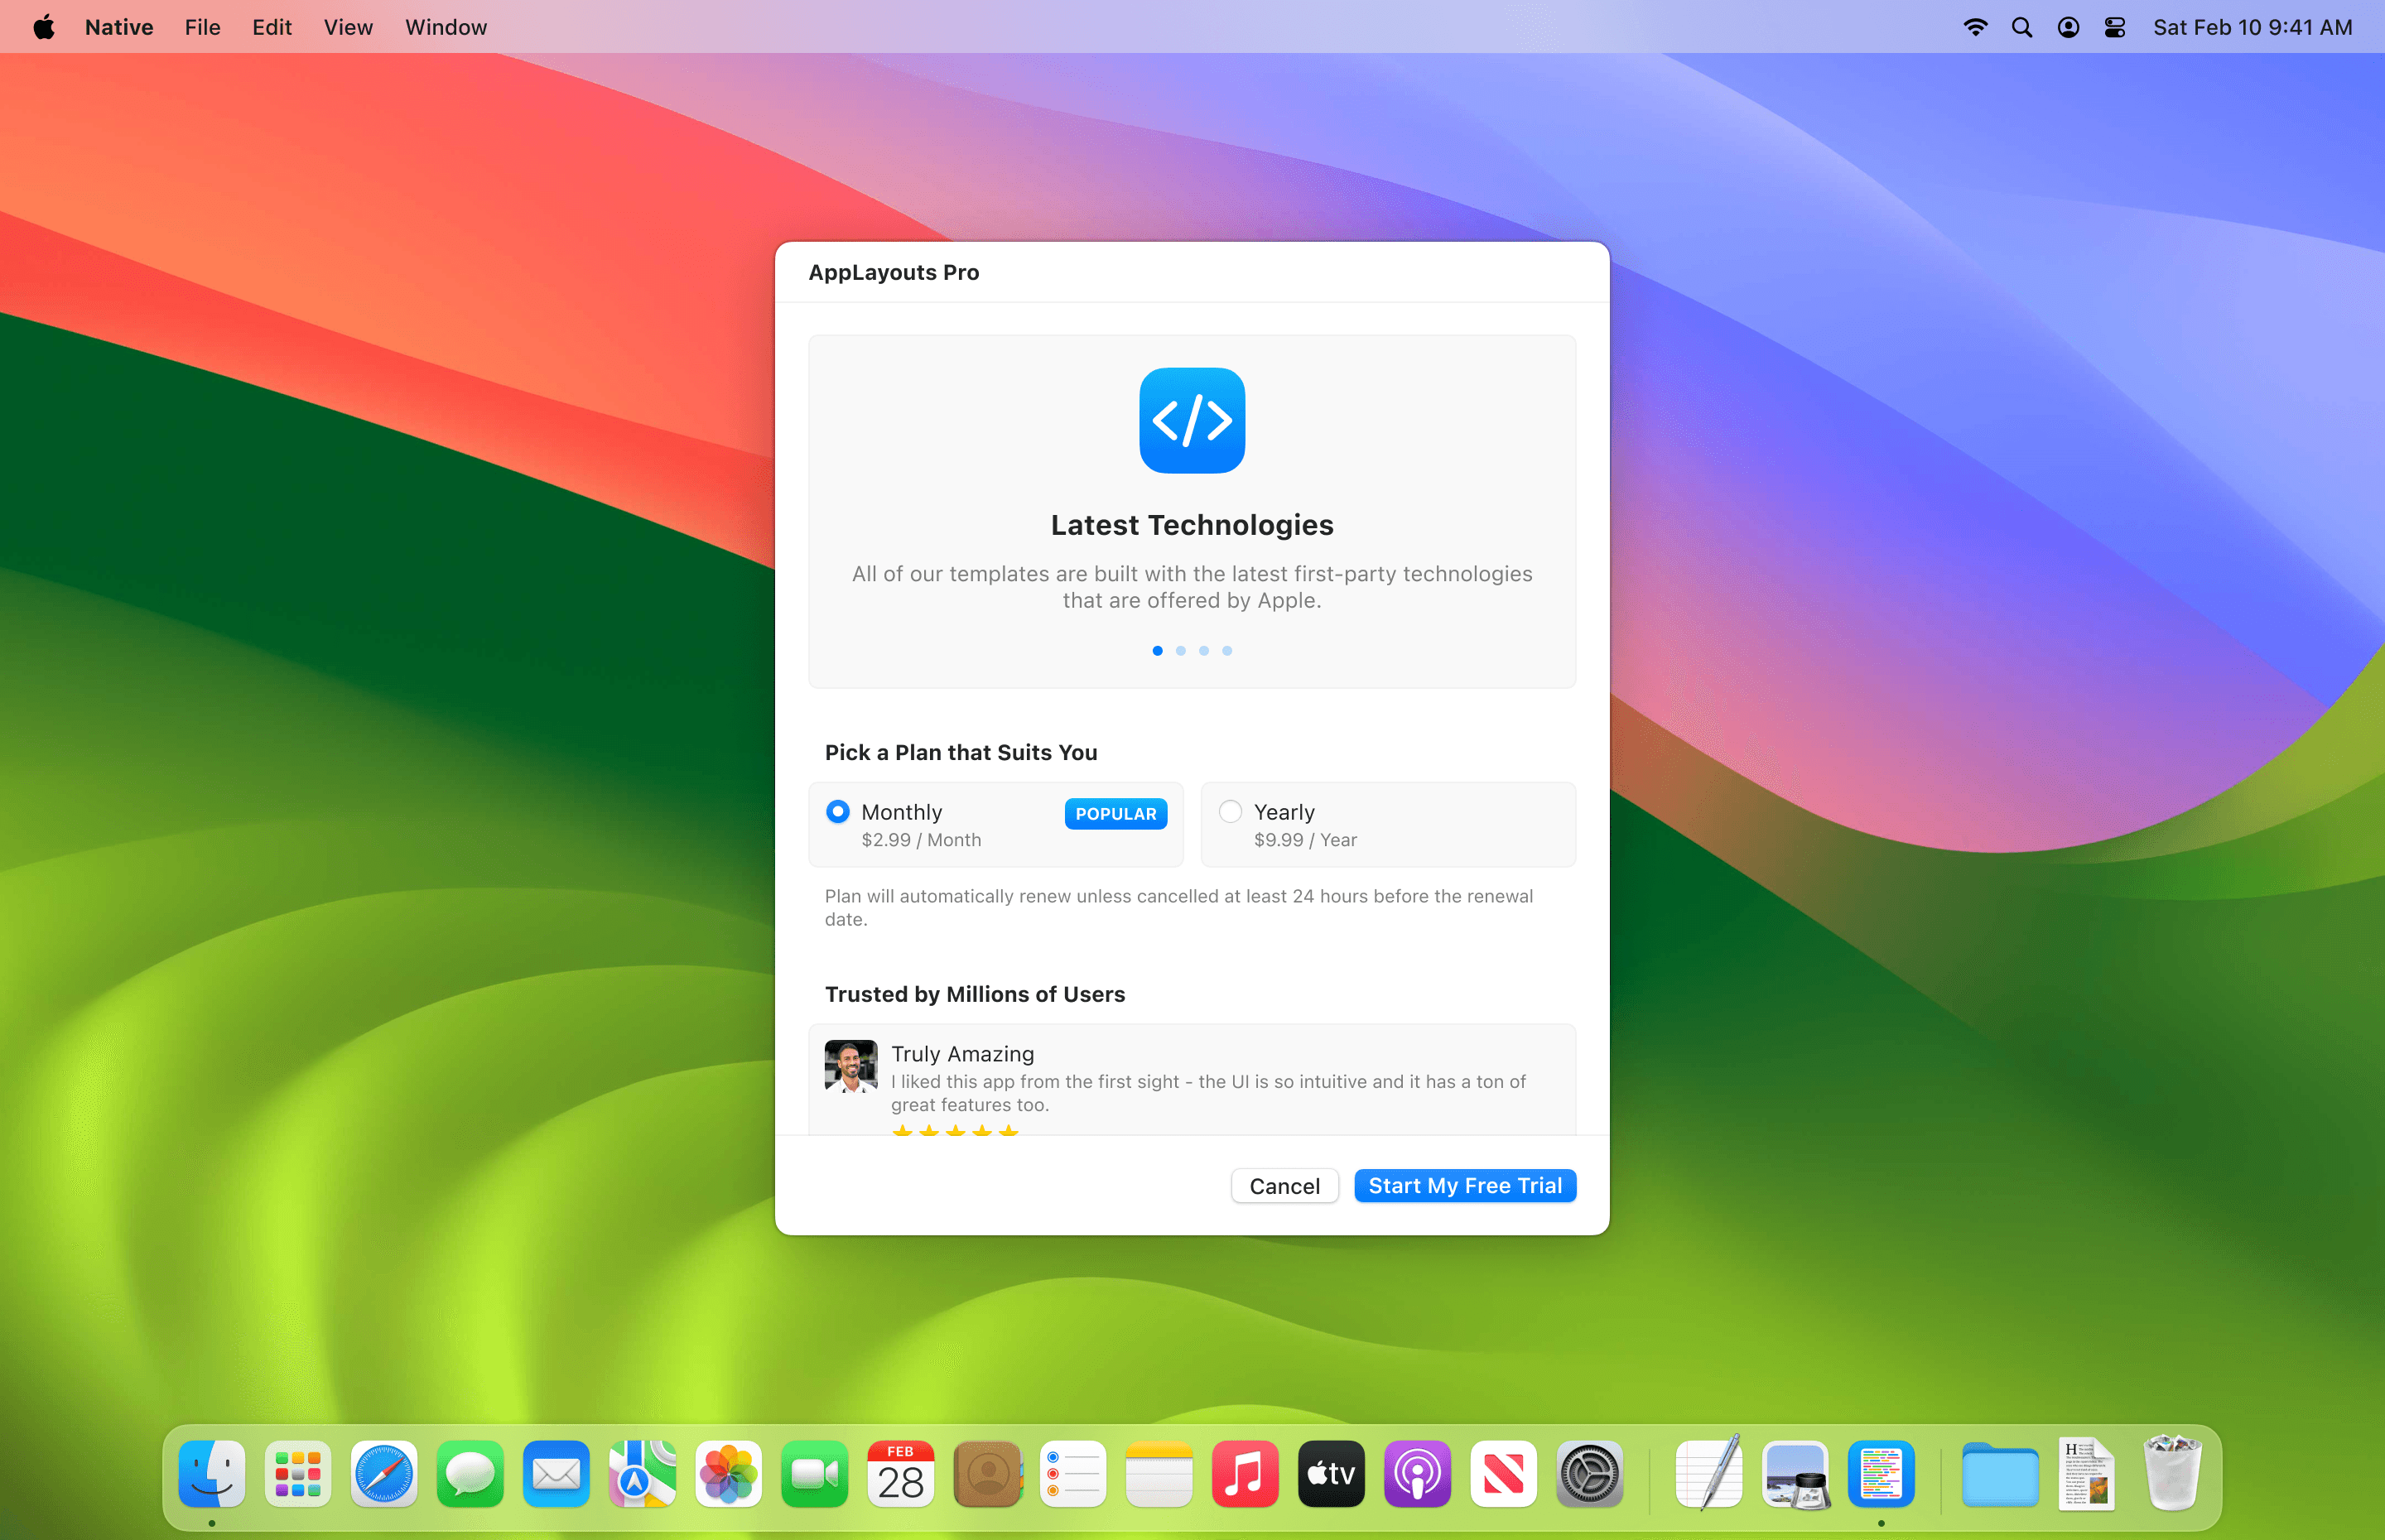Navigate to fourth carousel slide dot

coord(1226,650)
